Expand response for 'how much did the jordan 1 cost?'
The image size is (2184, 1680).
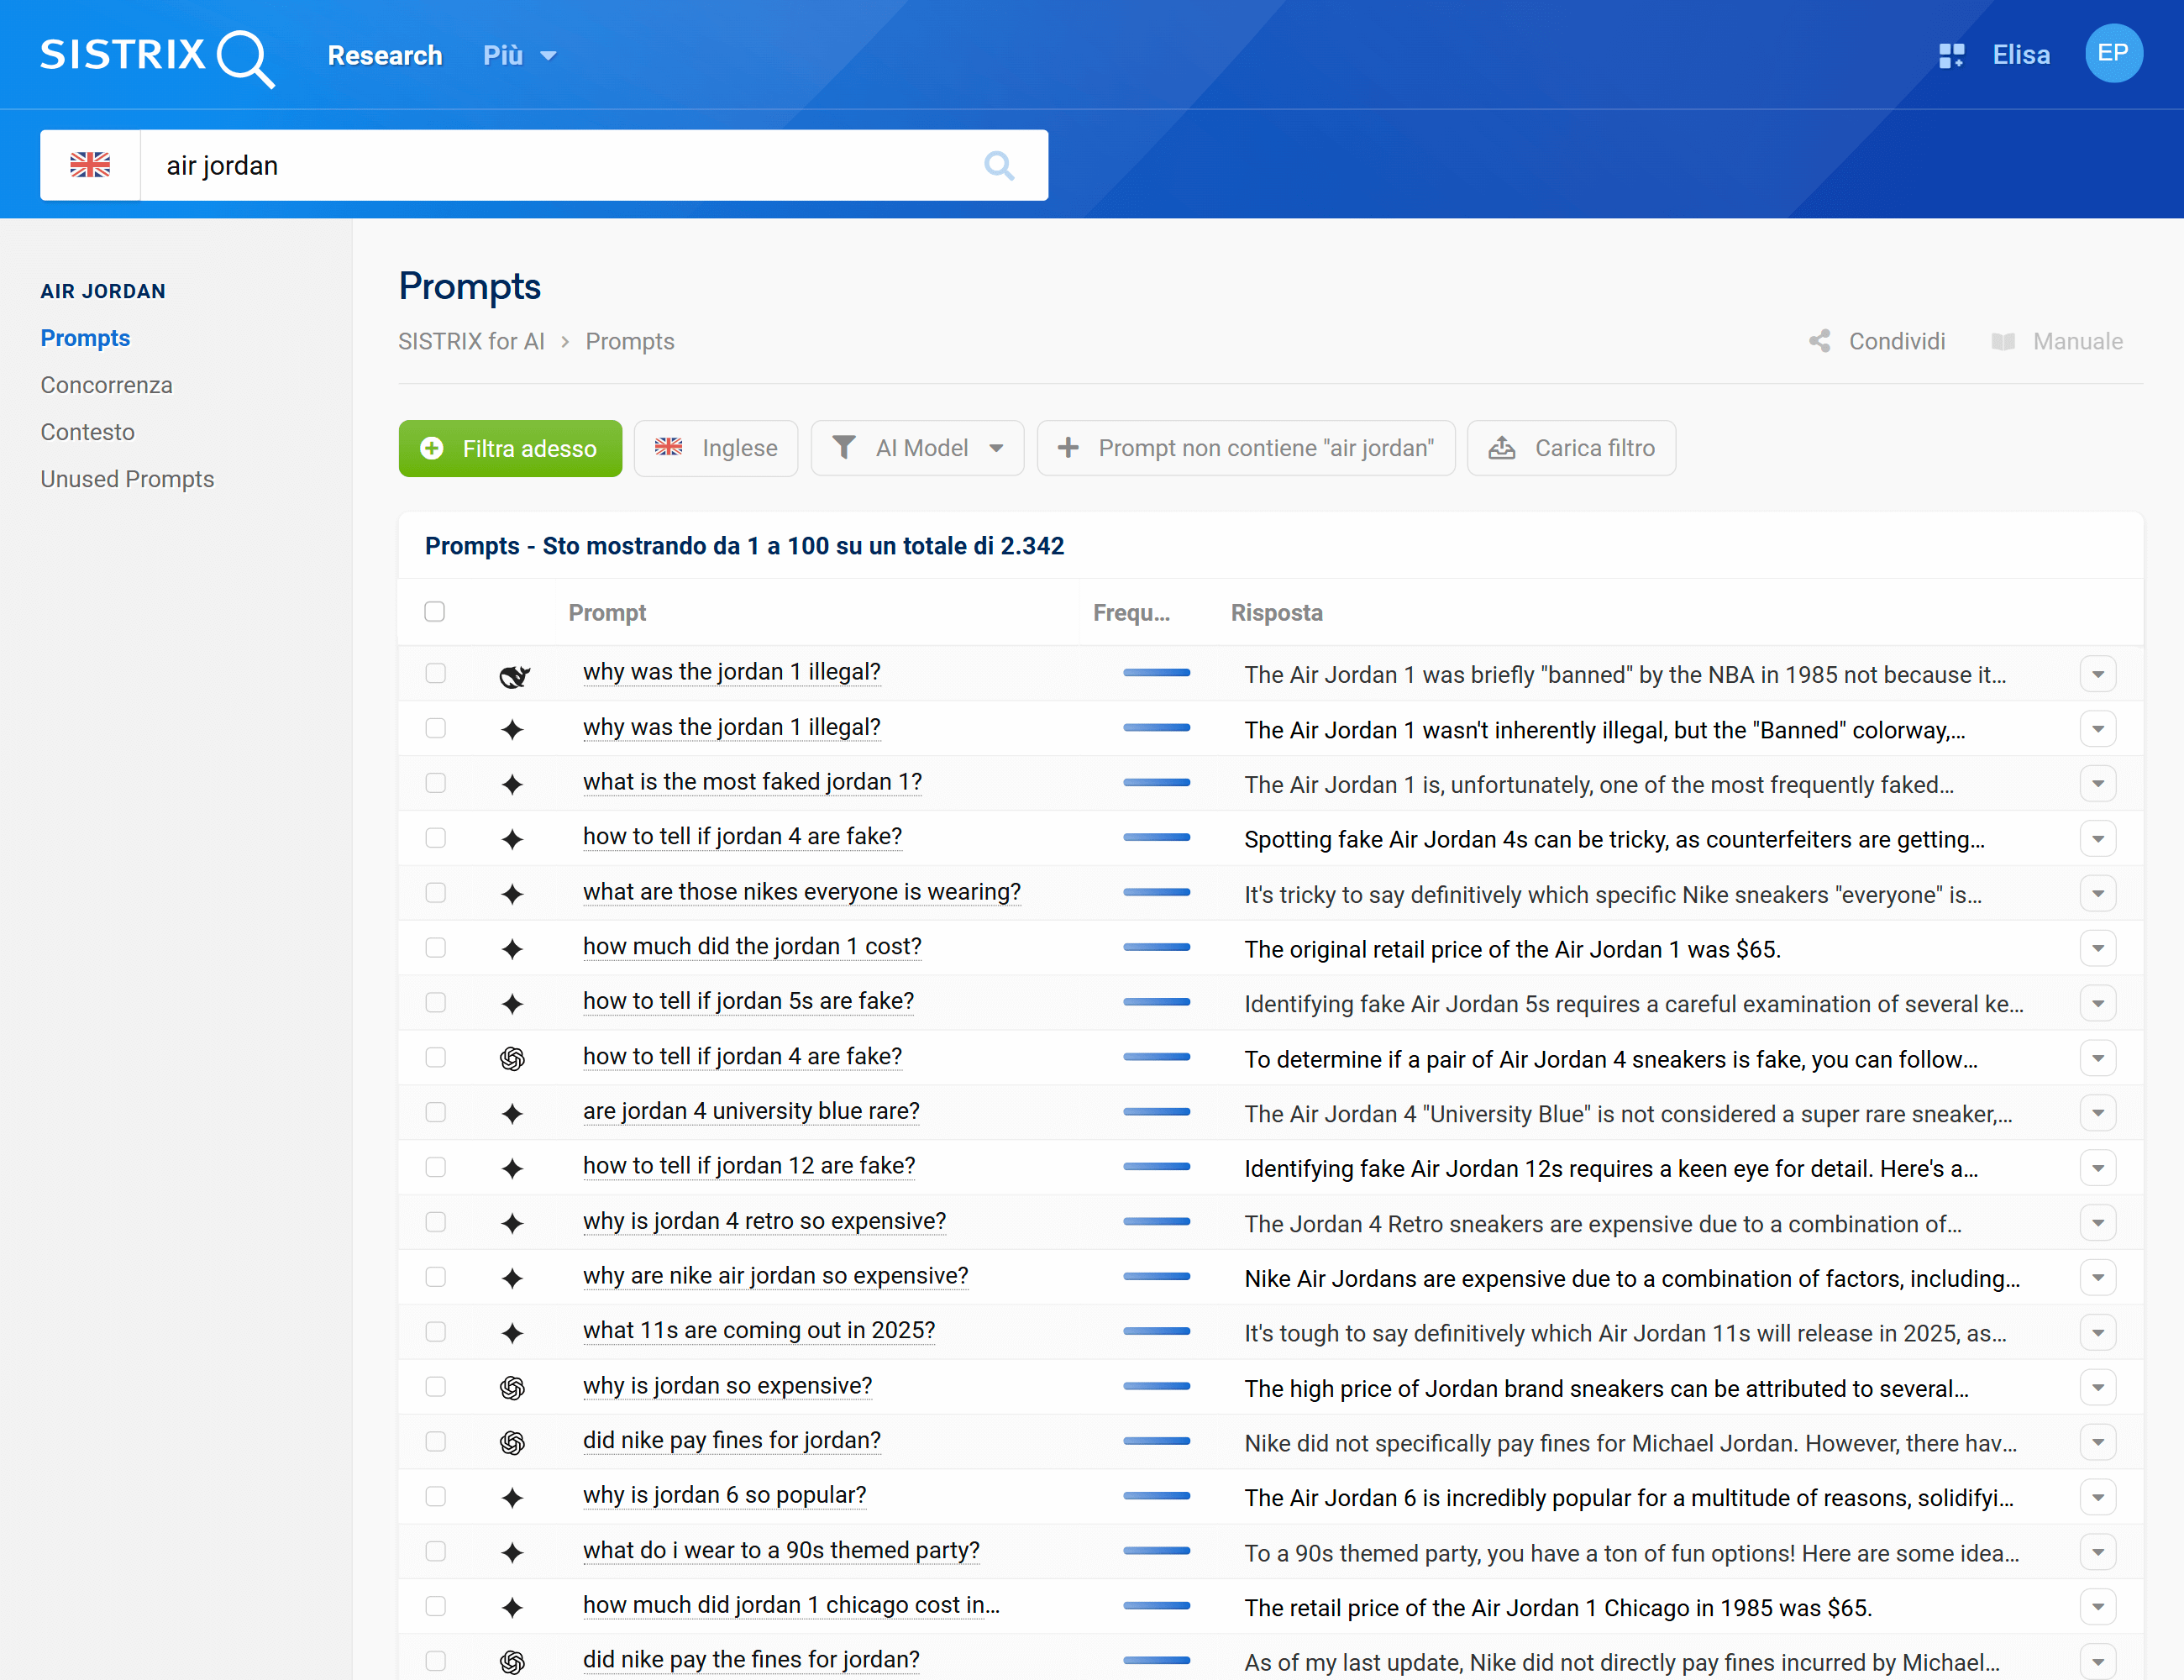click(x=2098, y=948)
